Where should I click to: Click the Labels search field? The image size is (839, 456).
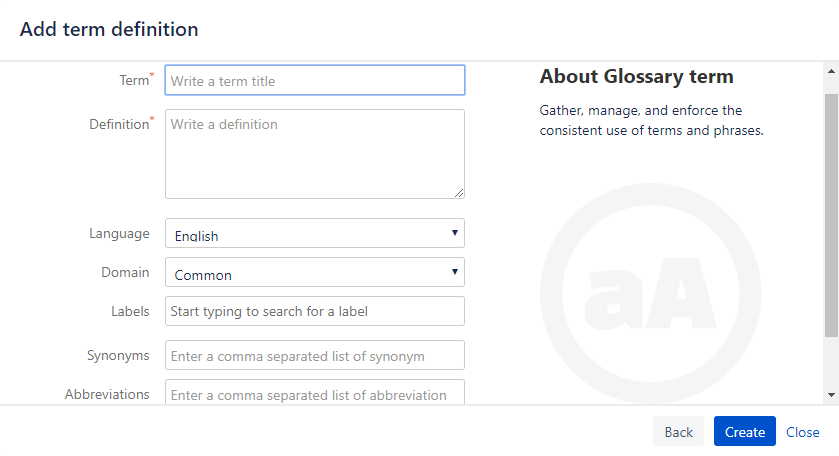tap(314, 311)
